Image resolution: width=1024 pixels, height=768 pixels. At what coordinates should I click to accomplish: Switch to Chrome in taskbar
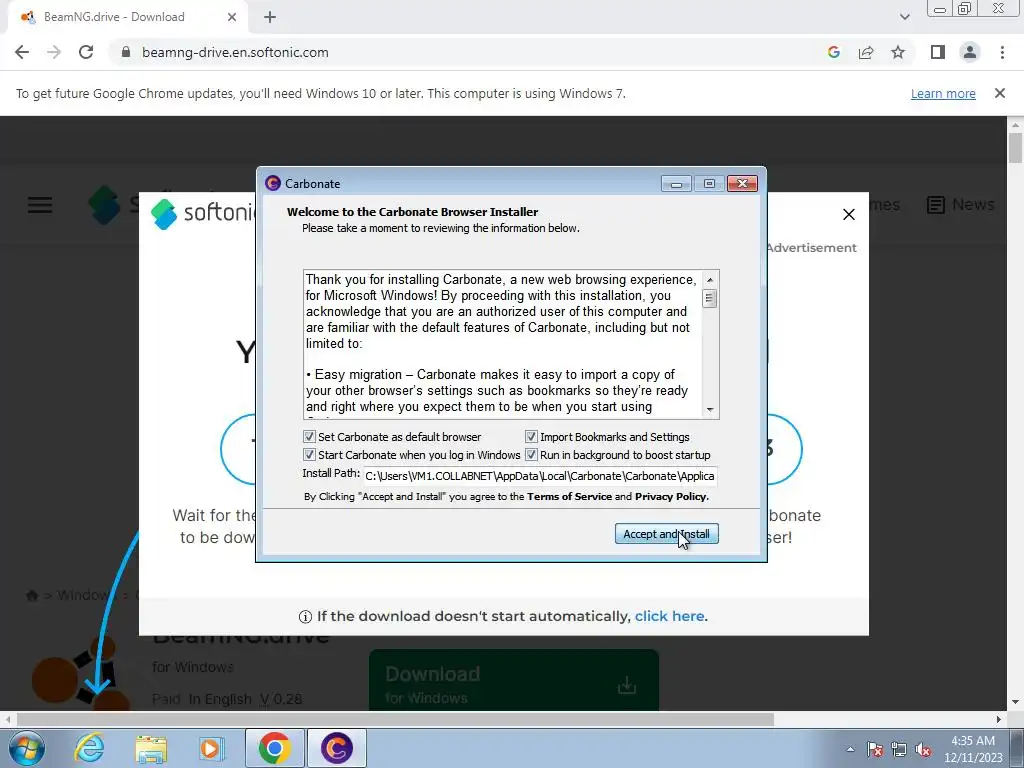click(274, 748)
